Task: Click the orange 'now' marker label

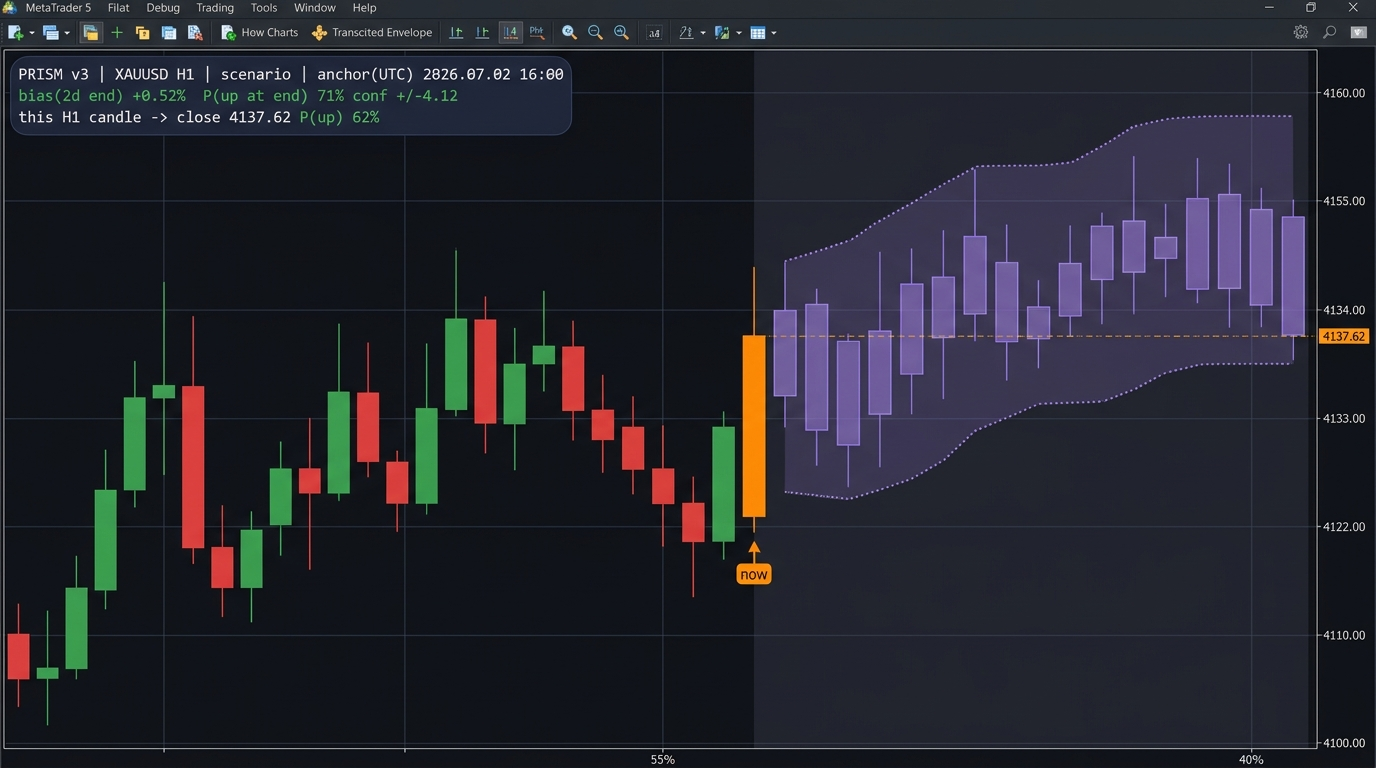Action: [x=754, y=574]
